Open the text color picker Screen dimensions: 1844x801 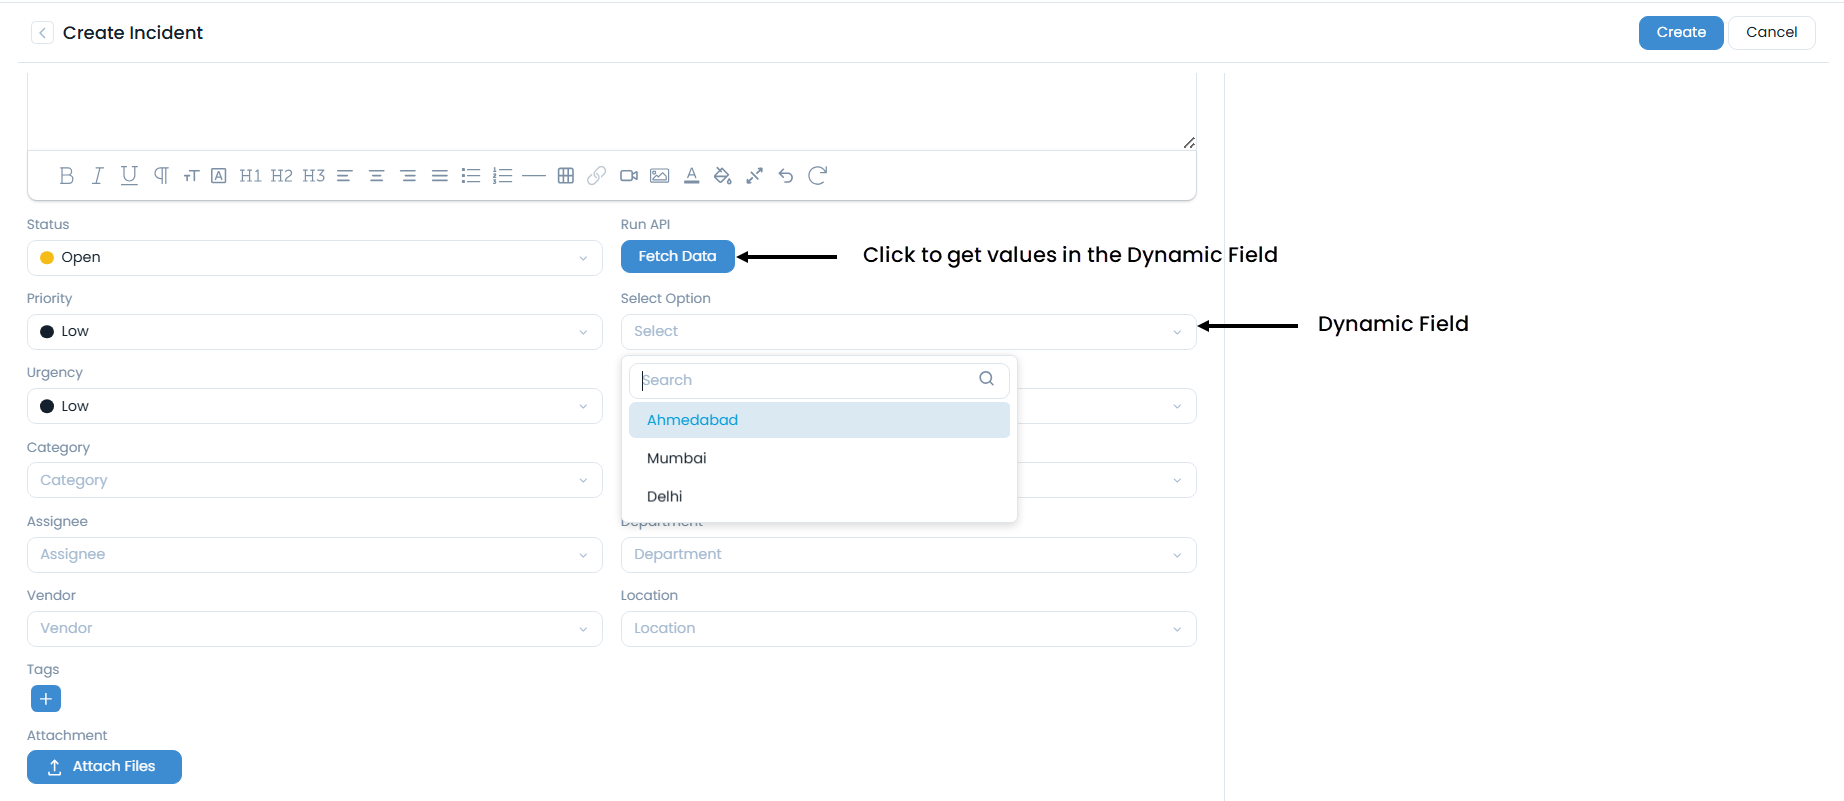(691, 176)
